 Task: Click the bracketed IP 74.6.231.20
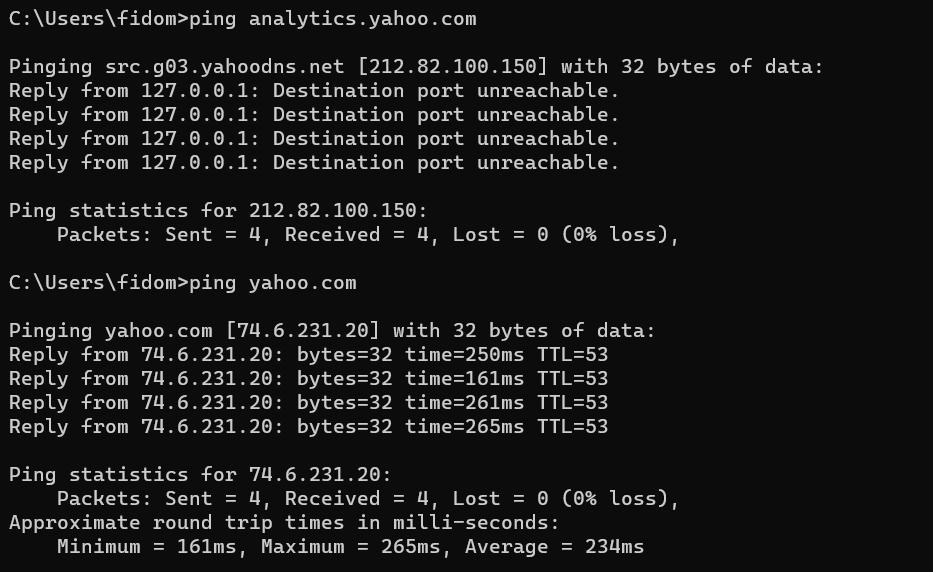302,331
